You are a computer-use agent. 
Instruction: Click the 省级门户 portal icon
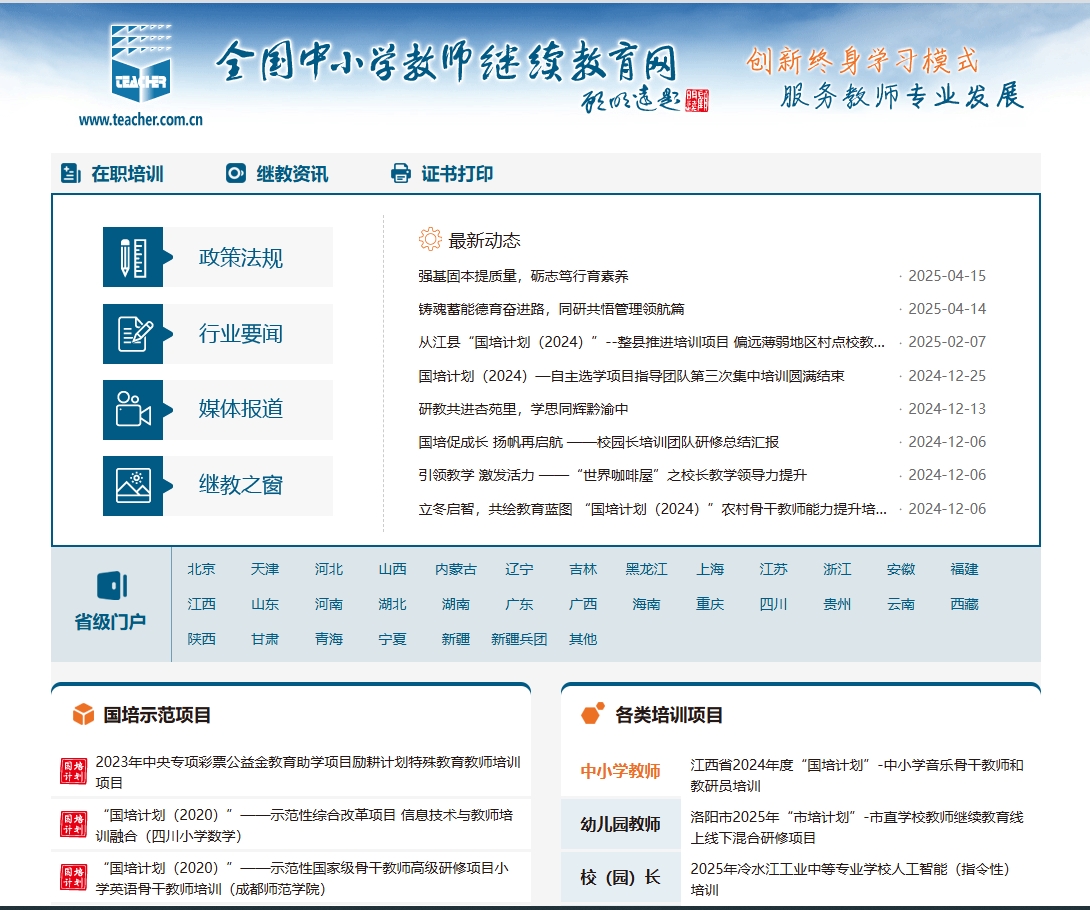(112, 585)
